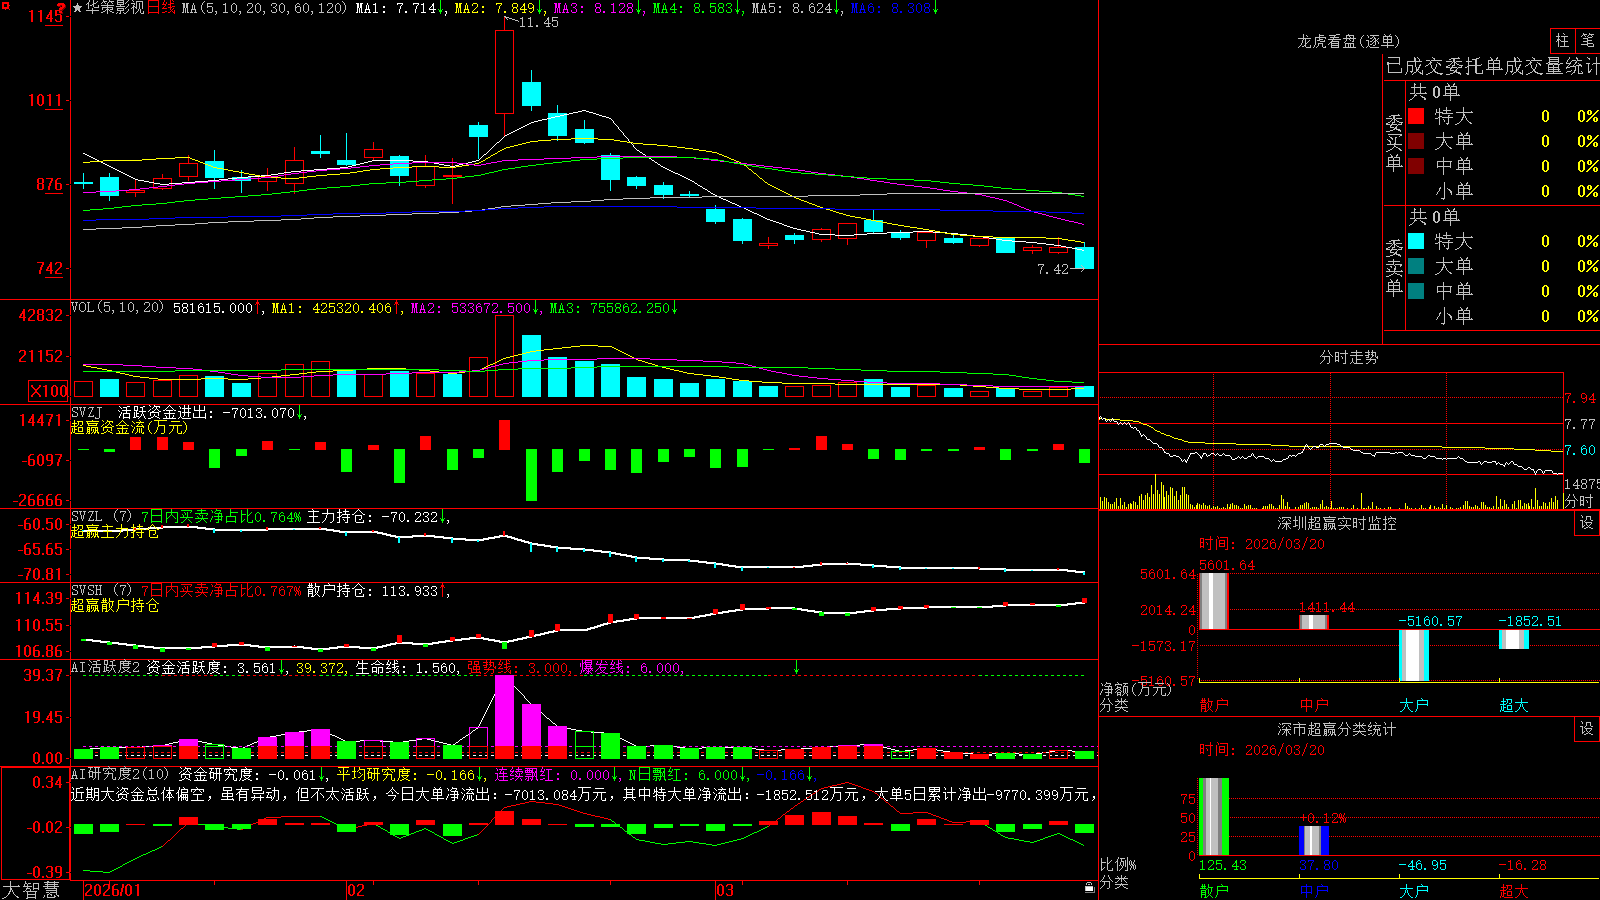1600x900 pixels.
Task: Click the 委卖单 vertical label
Action: click(1394, 268)
